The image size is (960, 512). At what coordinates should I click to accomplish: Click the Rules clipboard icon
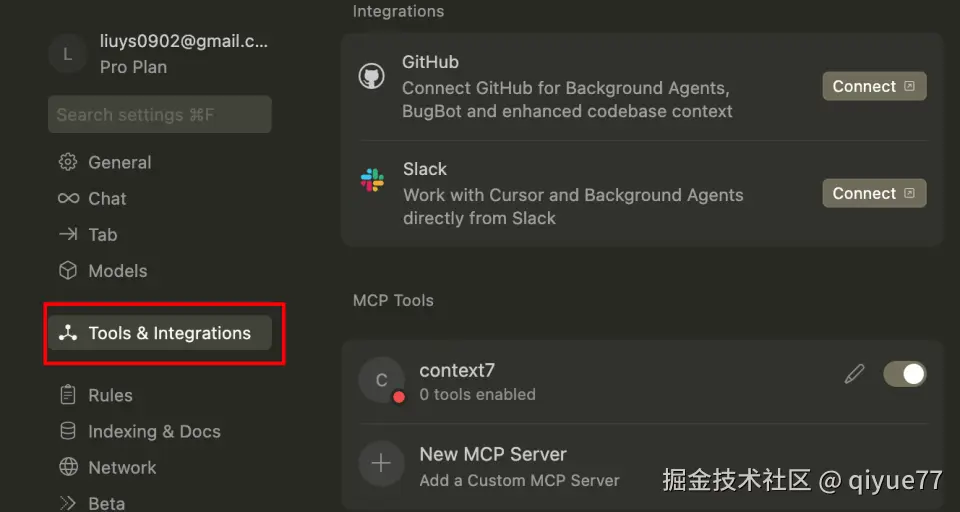coord(68,395)
